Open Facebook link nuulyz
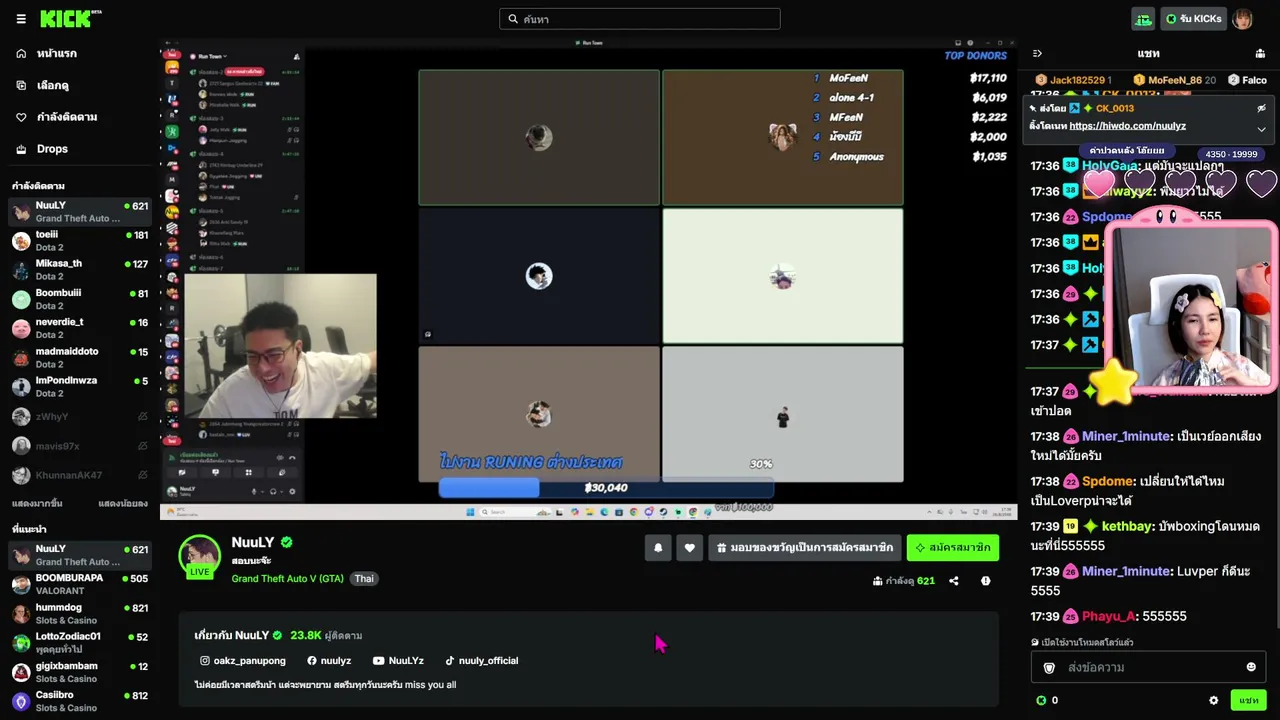Screen dimensions: 1280x720 (329, 661)
